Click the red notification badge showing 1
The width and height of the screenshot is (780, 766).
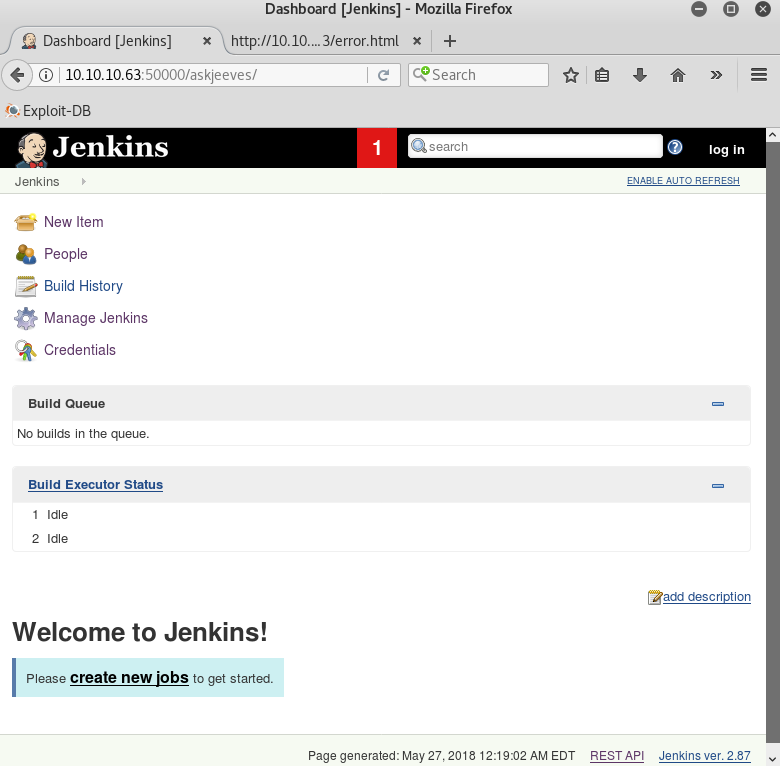tap(377, 148)
